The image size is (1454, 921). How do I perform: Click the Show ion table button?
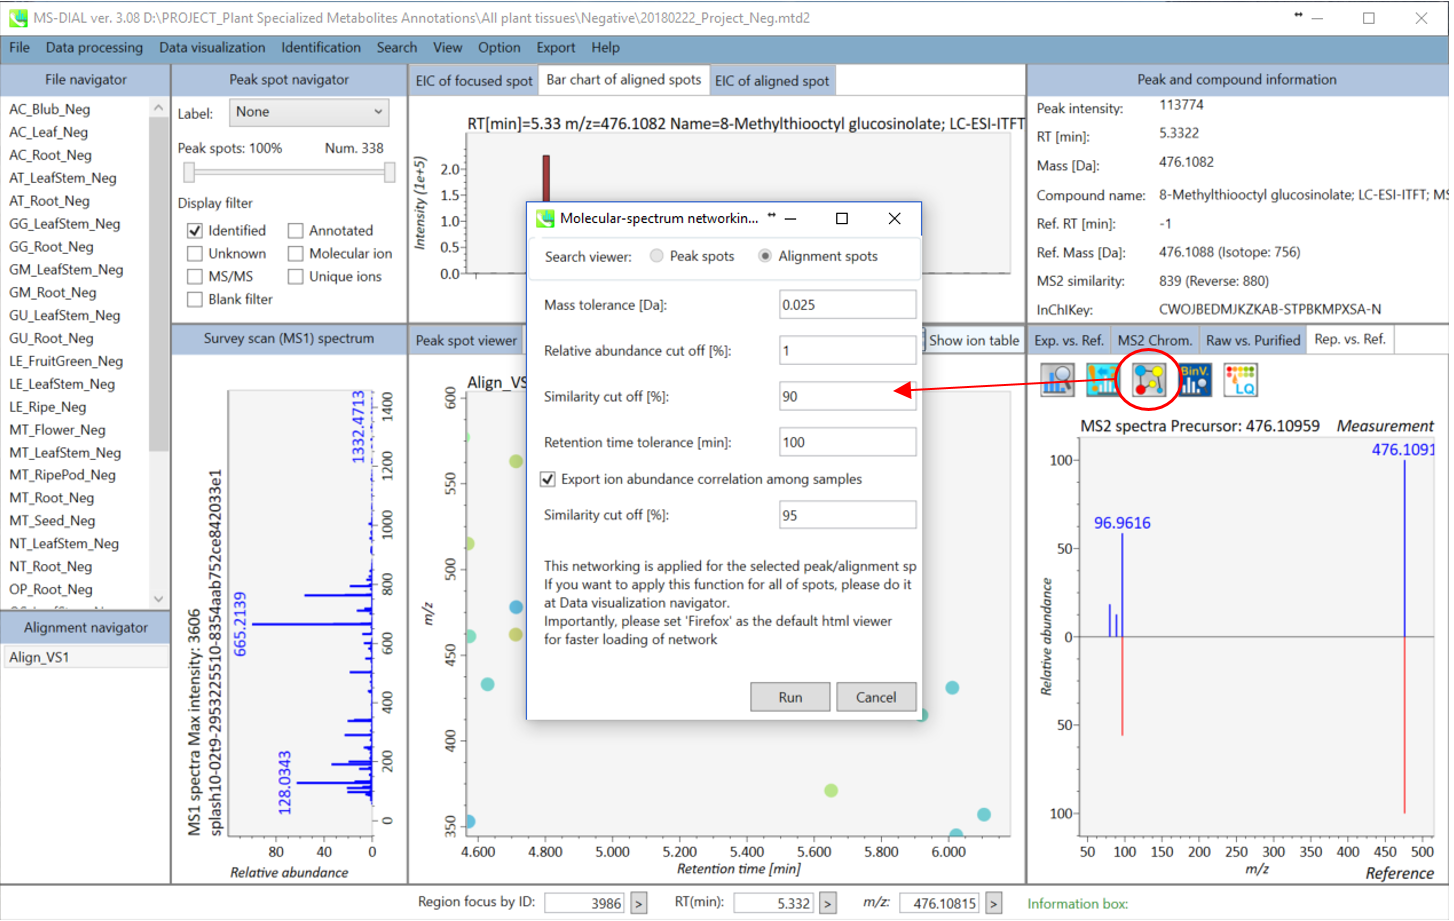pyautogui.click(x=974, y=340)
